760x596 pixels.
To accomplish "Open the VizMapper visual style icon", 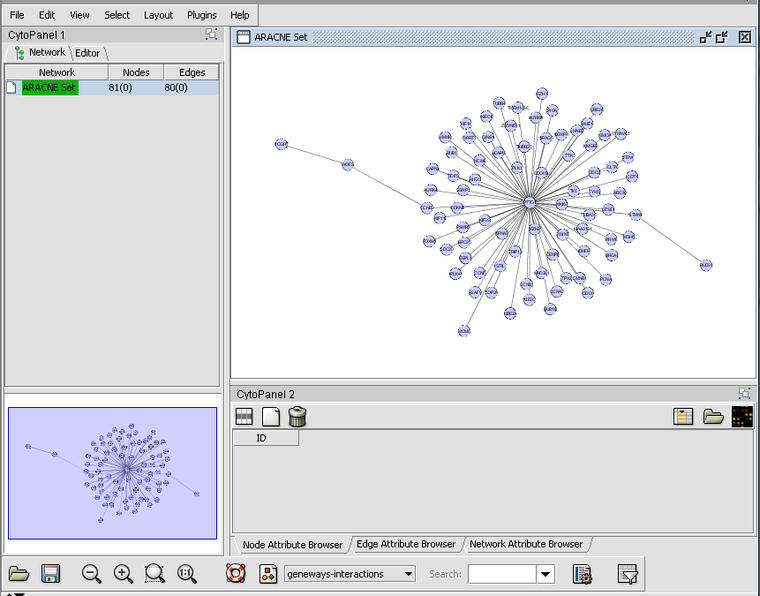I will tap(267, 574).
